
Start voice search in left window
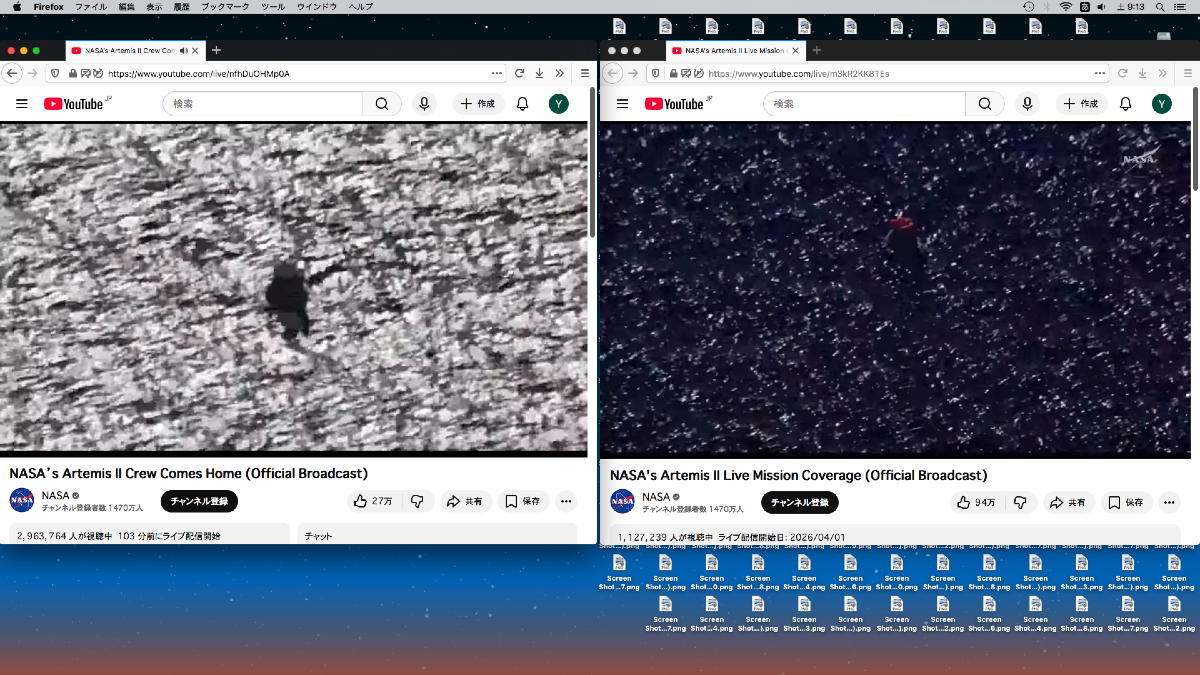pyautogui.click(x=425, y=104)
